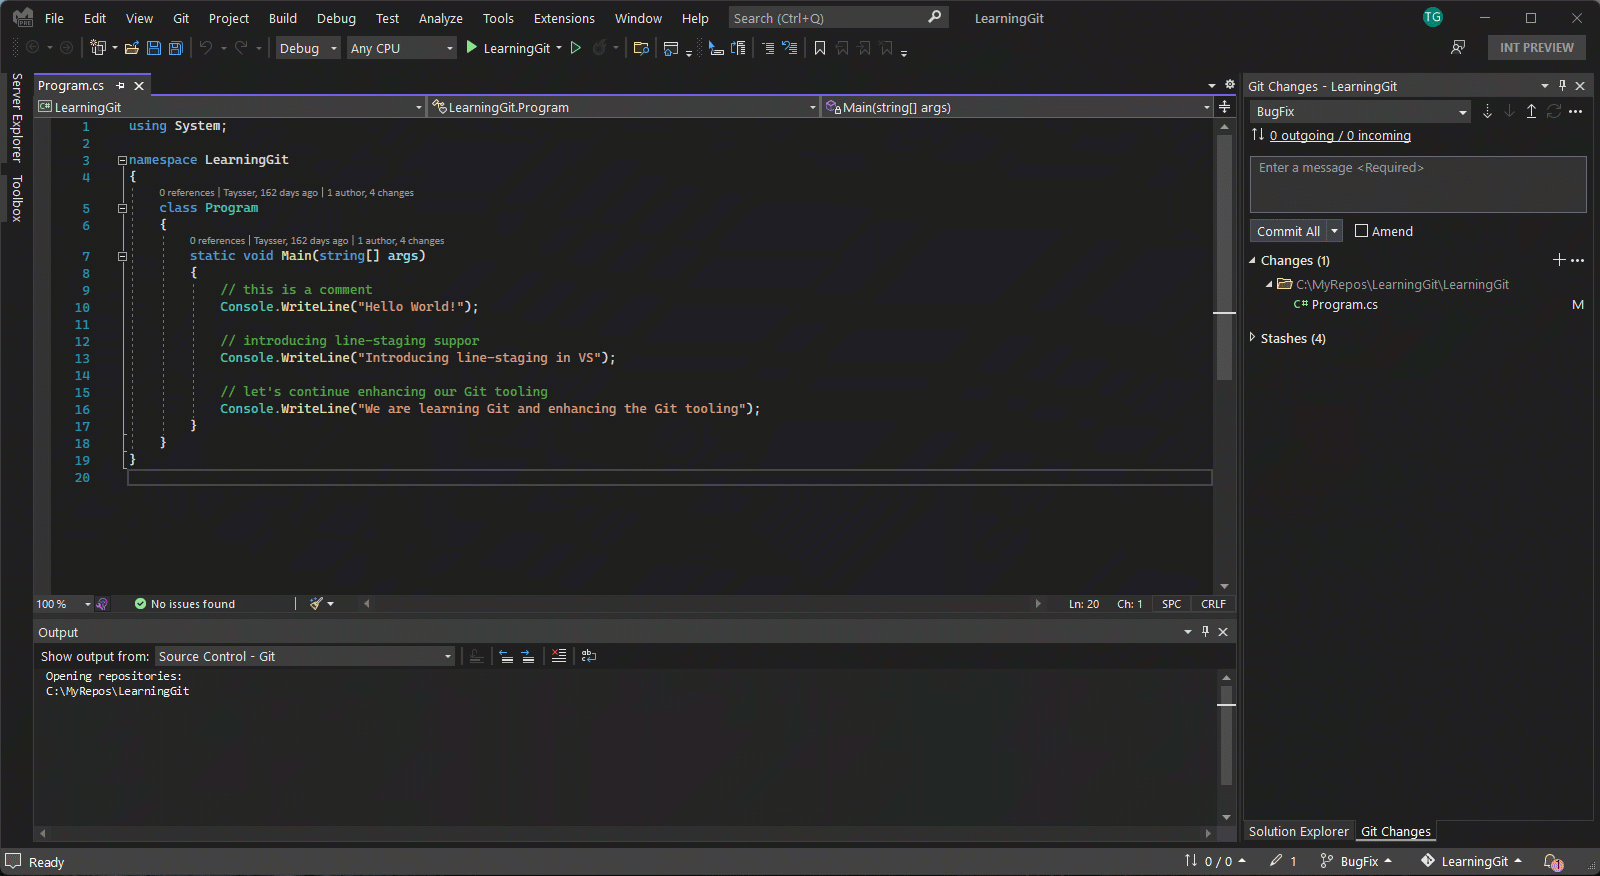Stage all changes with the plus icon
This screenshot has width=1600, height=876.
(1558, 260)
